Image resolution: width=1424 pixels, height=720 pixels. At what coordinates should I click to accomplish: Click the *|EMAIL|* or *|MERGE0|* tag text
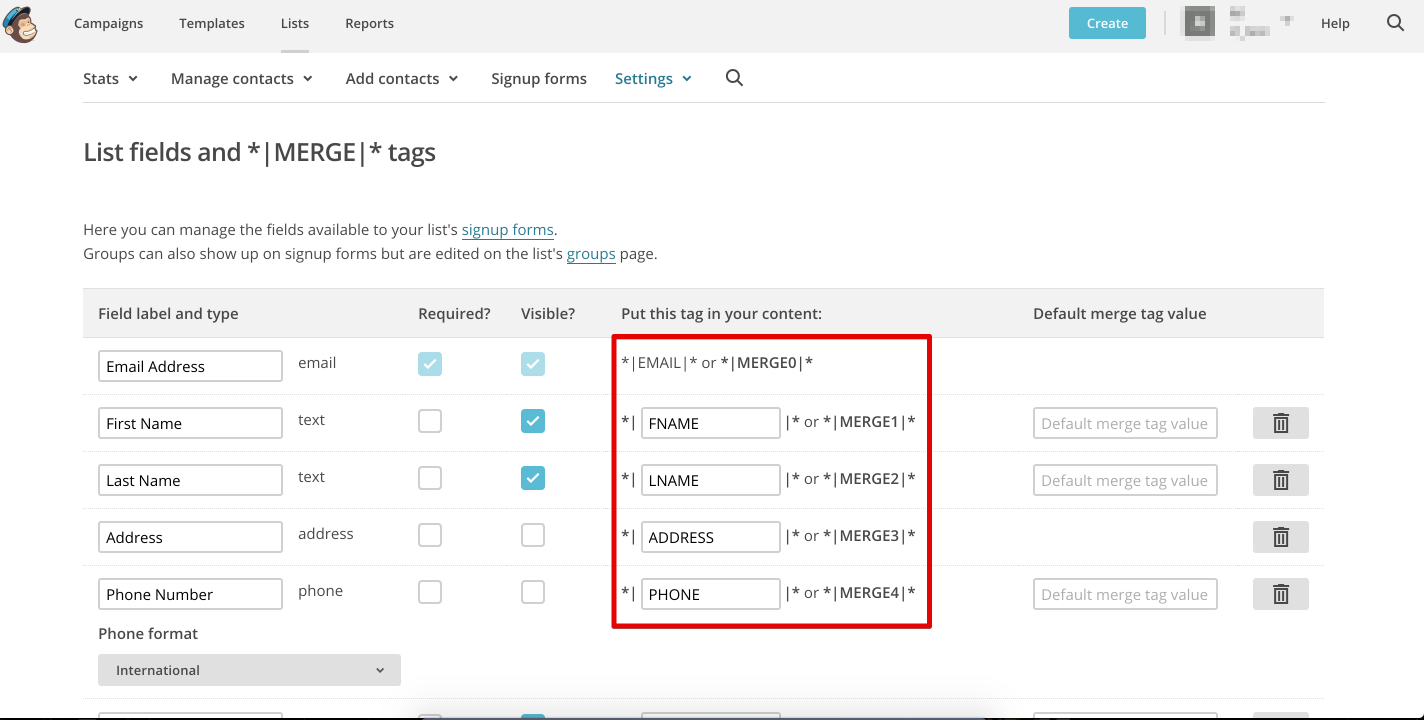(717, 363)
